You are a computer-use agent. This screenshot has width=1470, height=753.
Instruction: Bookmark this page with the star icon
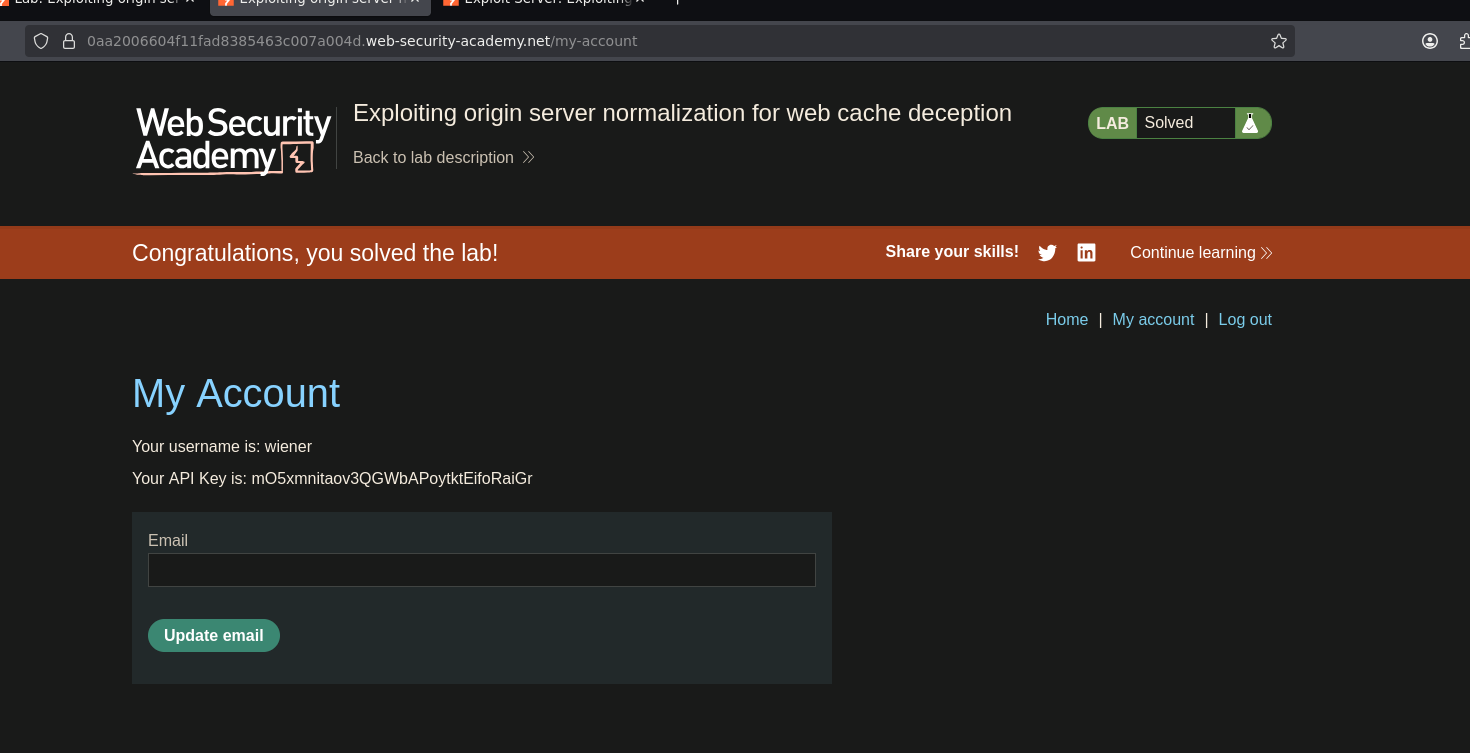1278,41
